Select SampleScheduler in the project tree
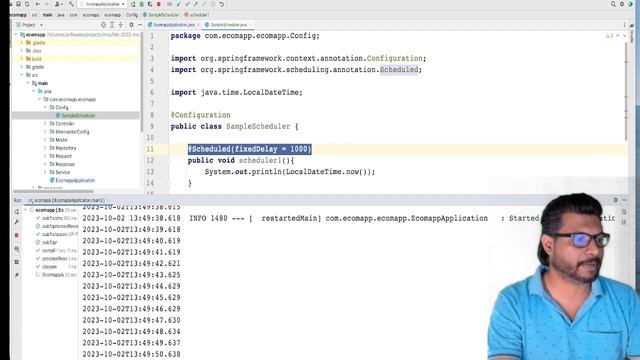 (x=76, y=116)
